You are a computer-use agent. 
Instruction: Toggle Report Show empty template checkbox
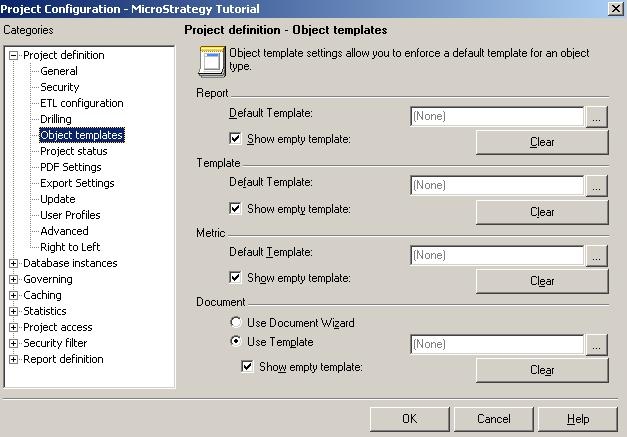coord(235,138)
